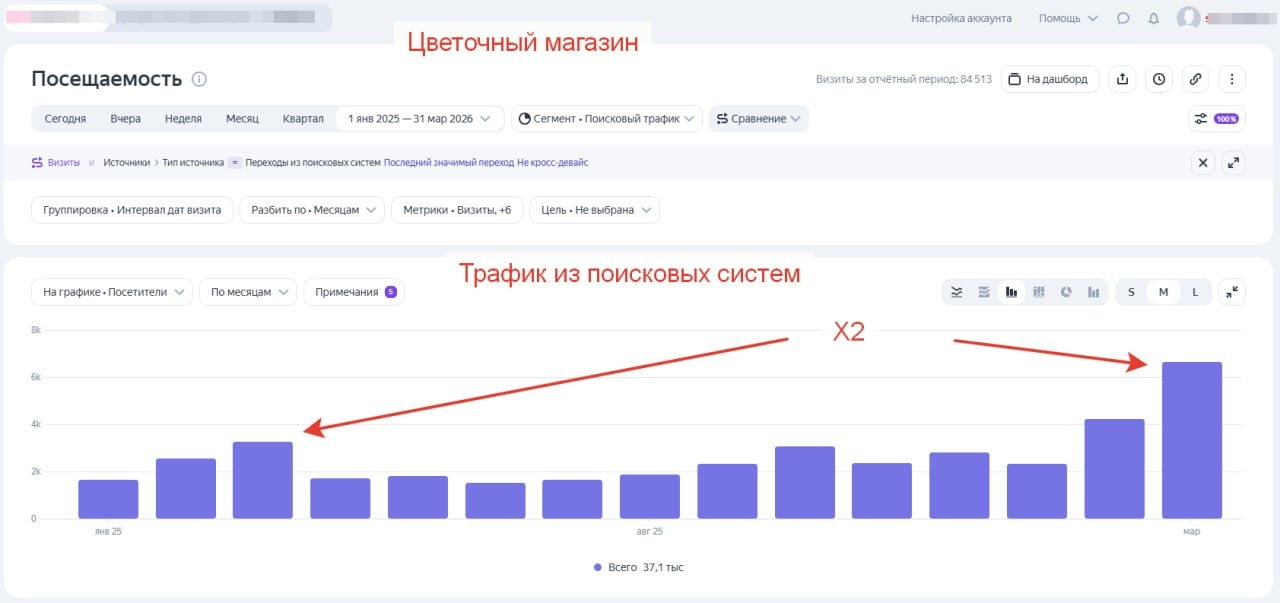This screenshot has height=603, width=1280.
Task: Select the Вчера period tab
Action: pos(125,118)
